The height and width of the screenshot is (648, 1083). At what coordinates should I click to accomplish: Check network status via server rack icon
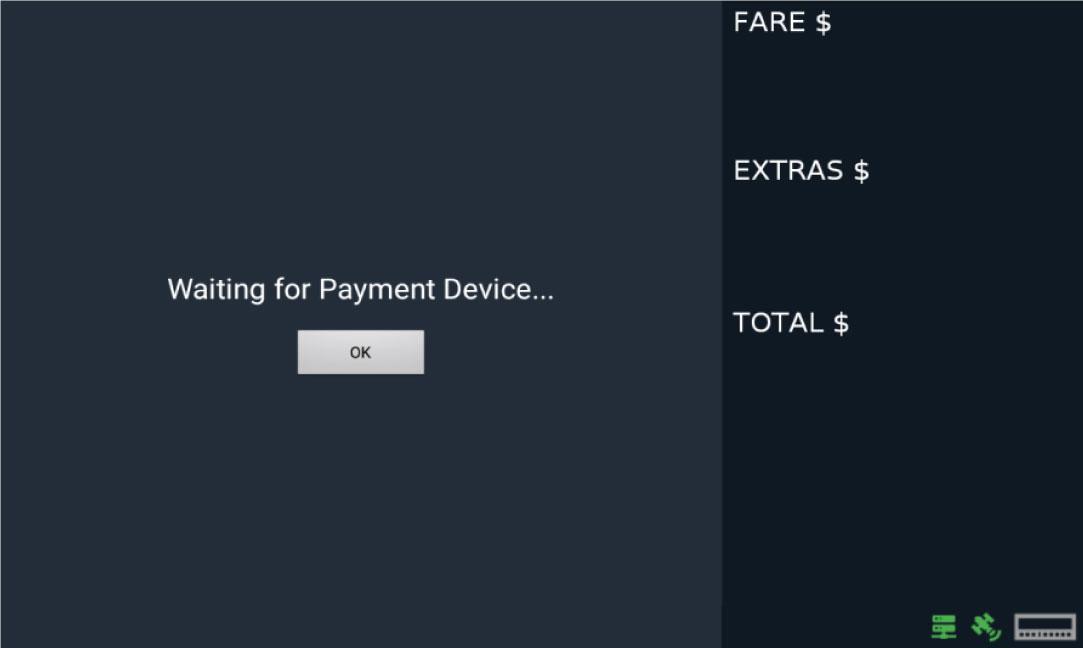click(943, 627)
